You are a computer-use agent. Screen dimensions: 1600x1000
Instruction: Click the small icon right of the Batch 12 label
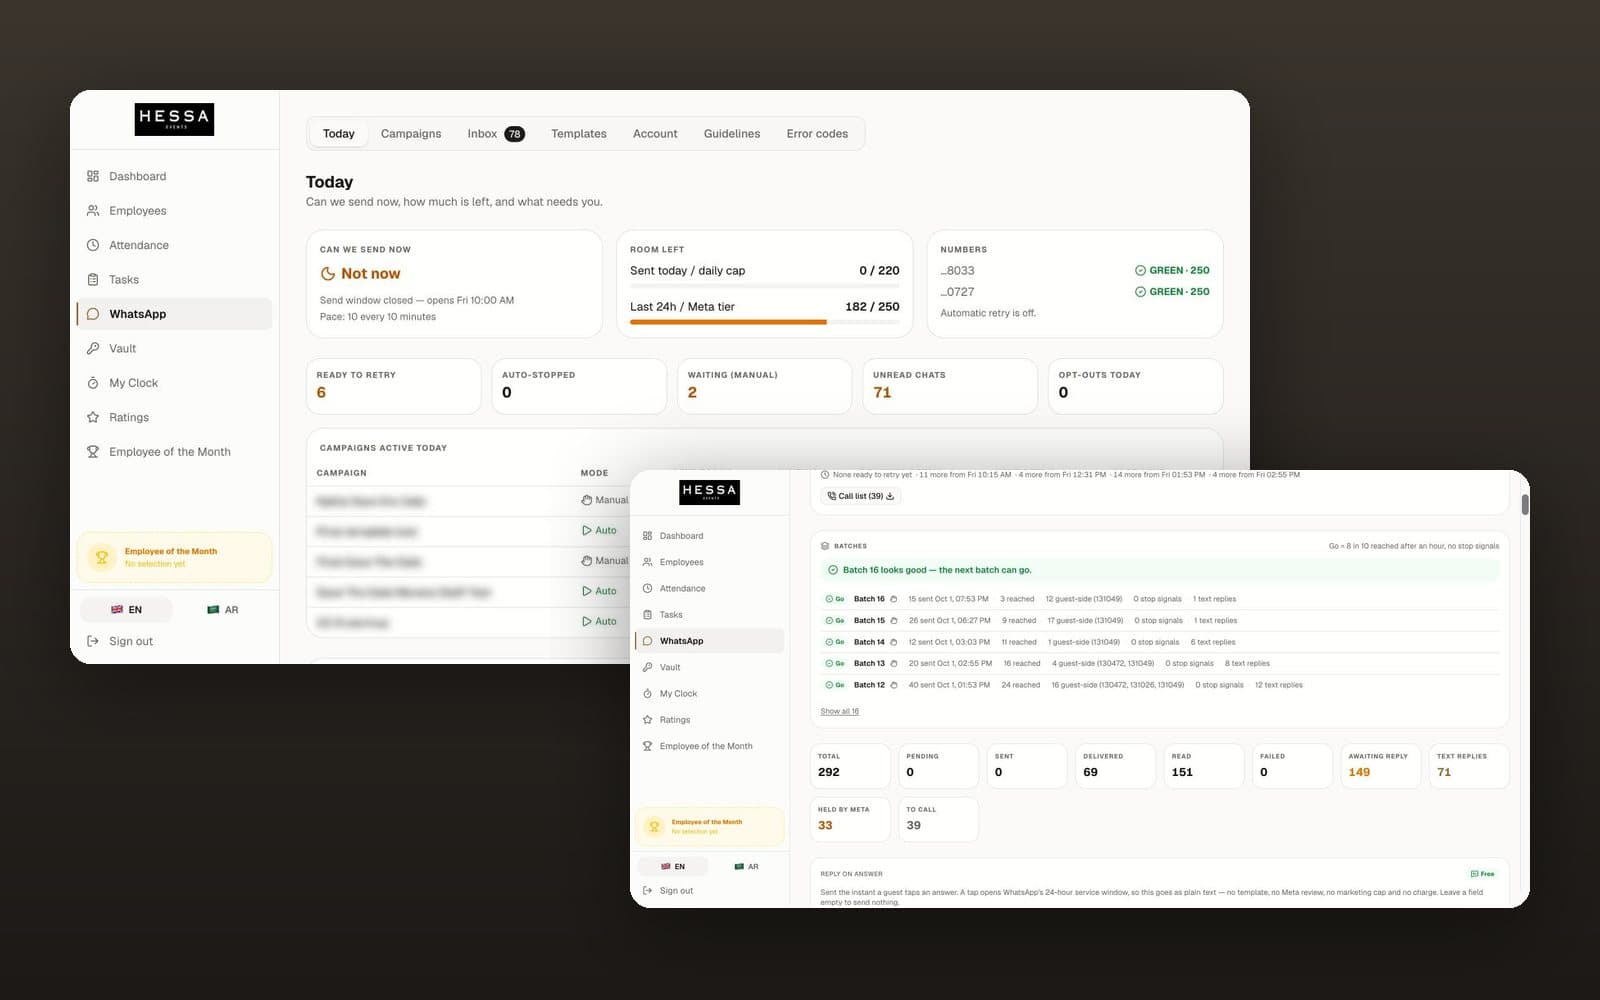[894, 685]
